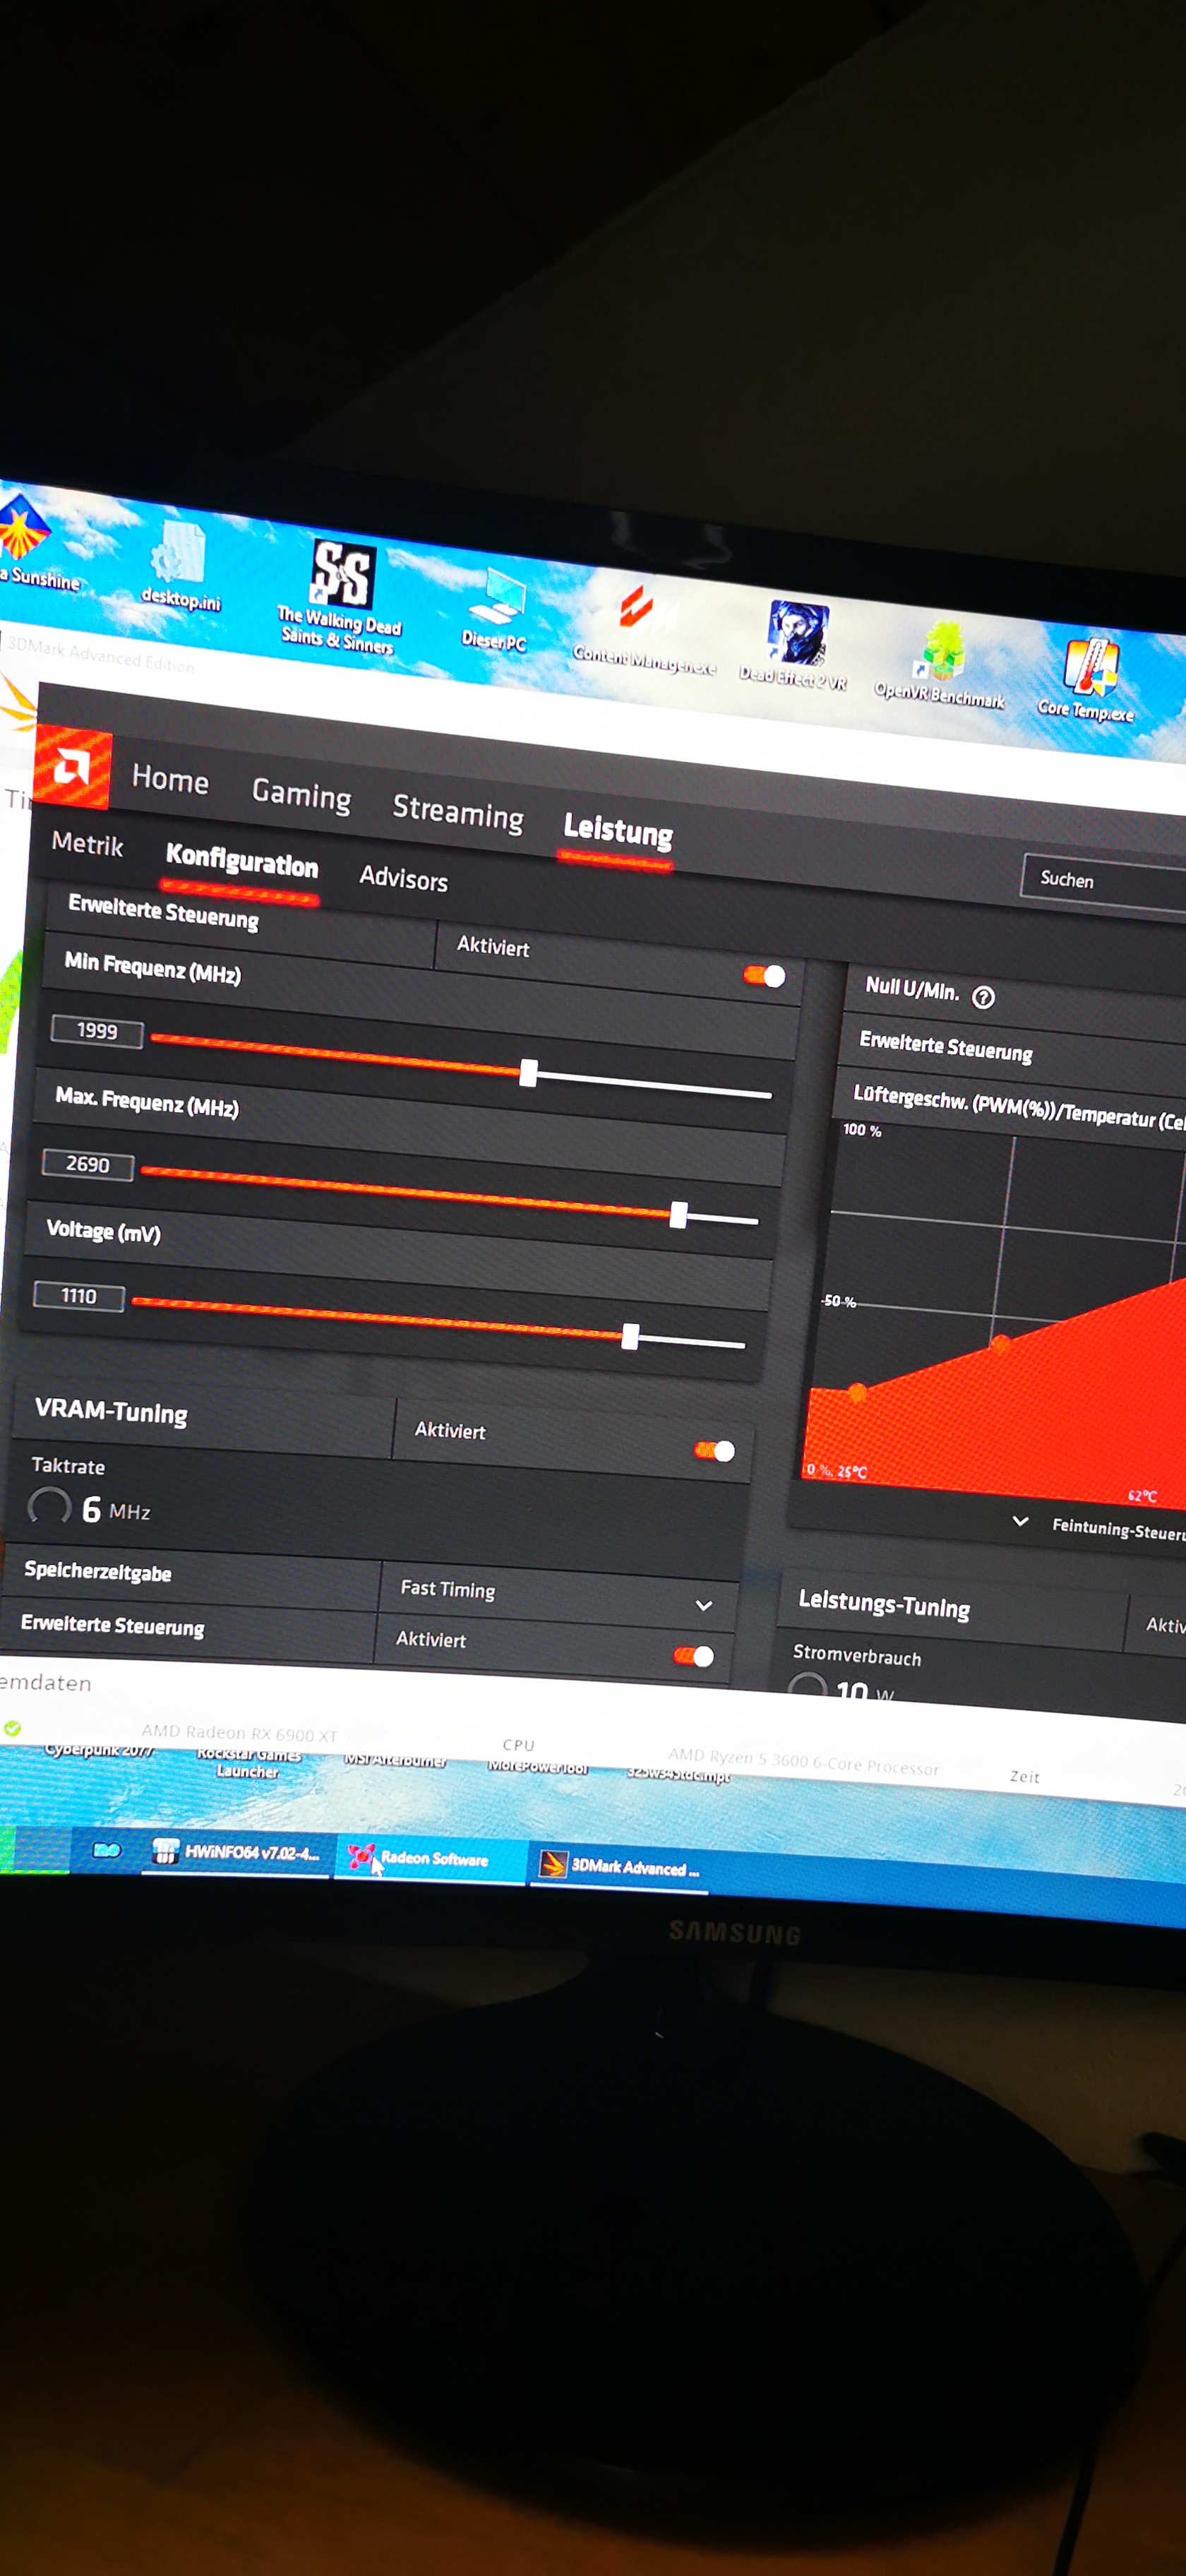This screenshot has height=2576, width=1186.
Task: Click the Leistungs-Tuning heading
Action: (884, 1603)
